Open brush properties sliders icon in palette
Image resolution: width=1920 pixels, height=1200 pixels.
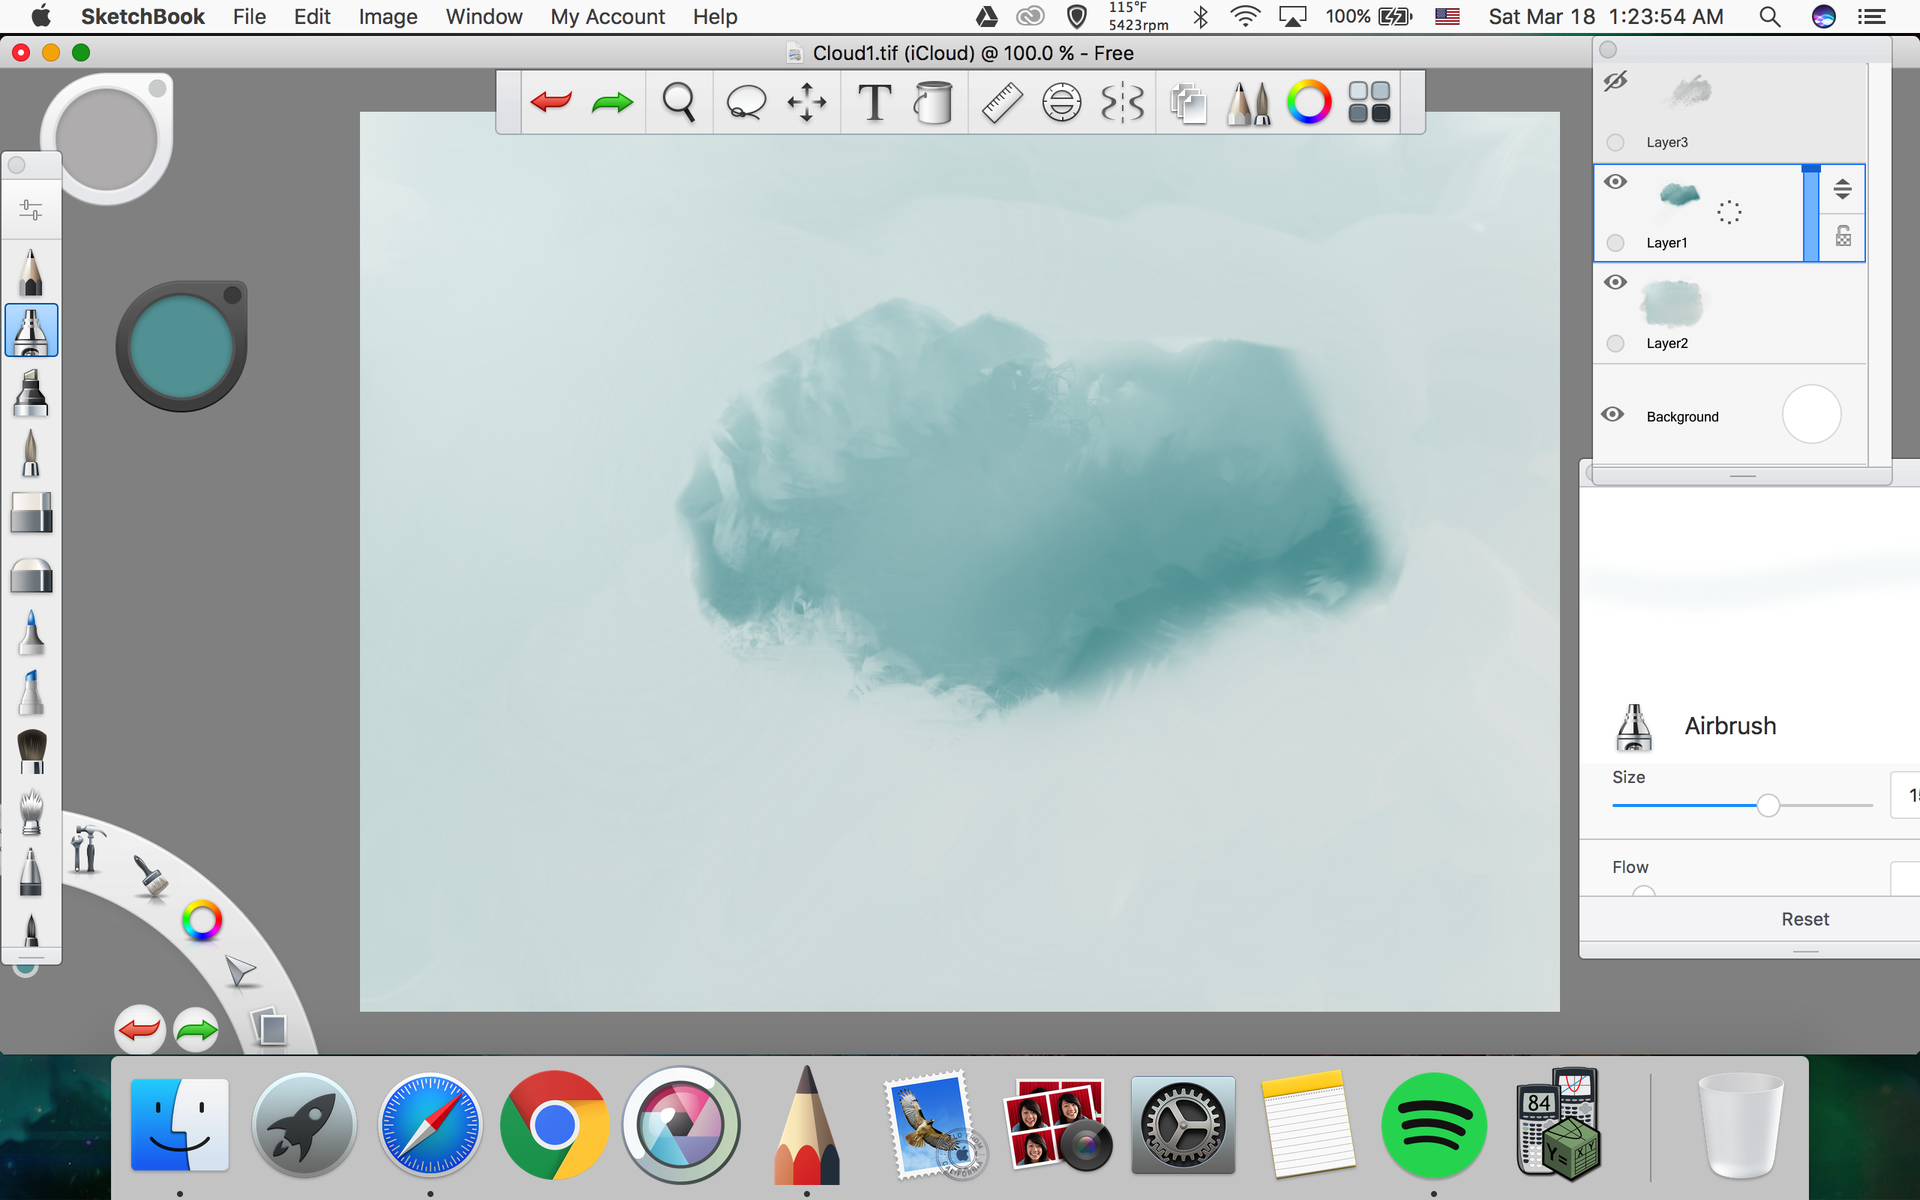(31, 210)
